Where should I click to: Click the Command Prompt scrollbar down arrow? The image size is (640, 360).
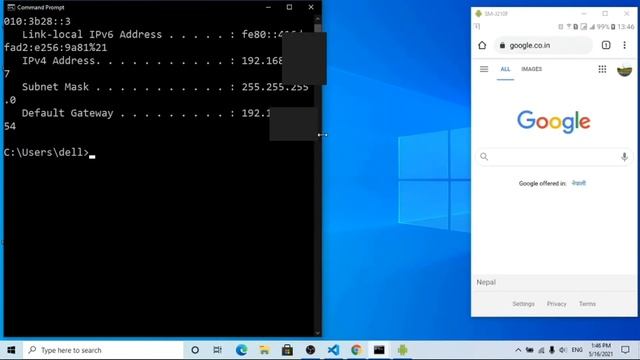pos(318,333)
